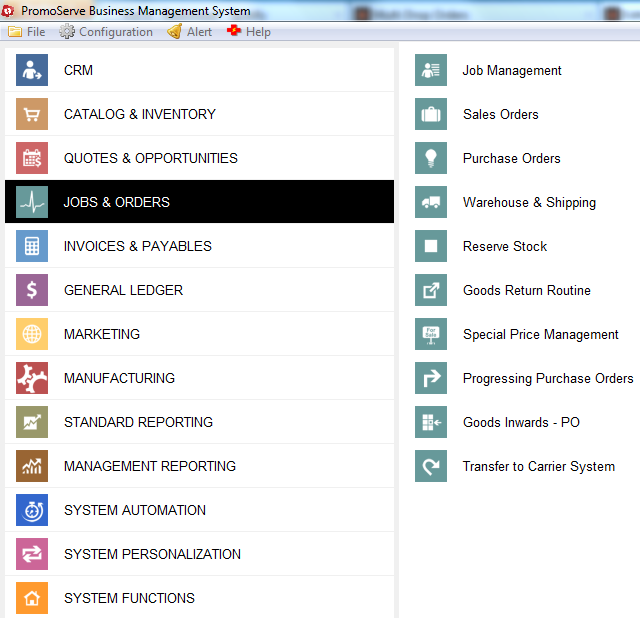This screenshot has width=640, height=618.
Task: Open the MANUFACTURING module
Action: tap(200, 378)
